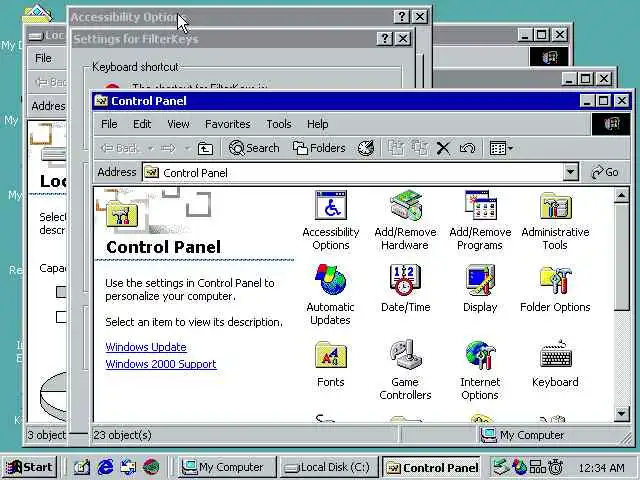Click the Up one level toolbar icon

(205, 148)
